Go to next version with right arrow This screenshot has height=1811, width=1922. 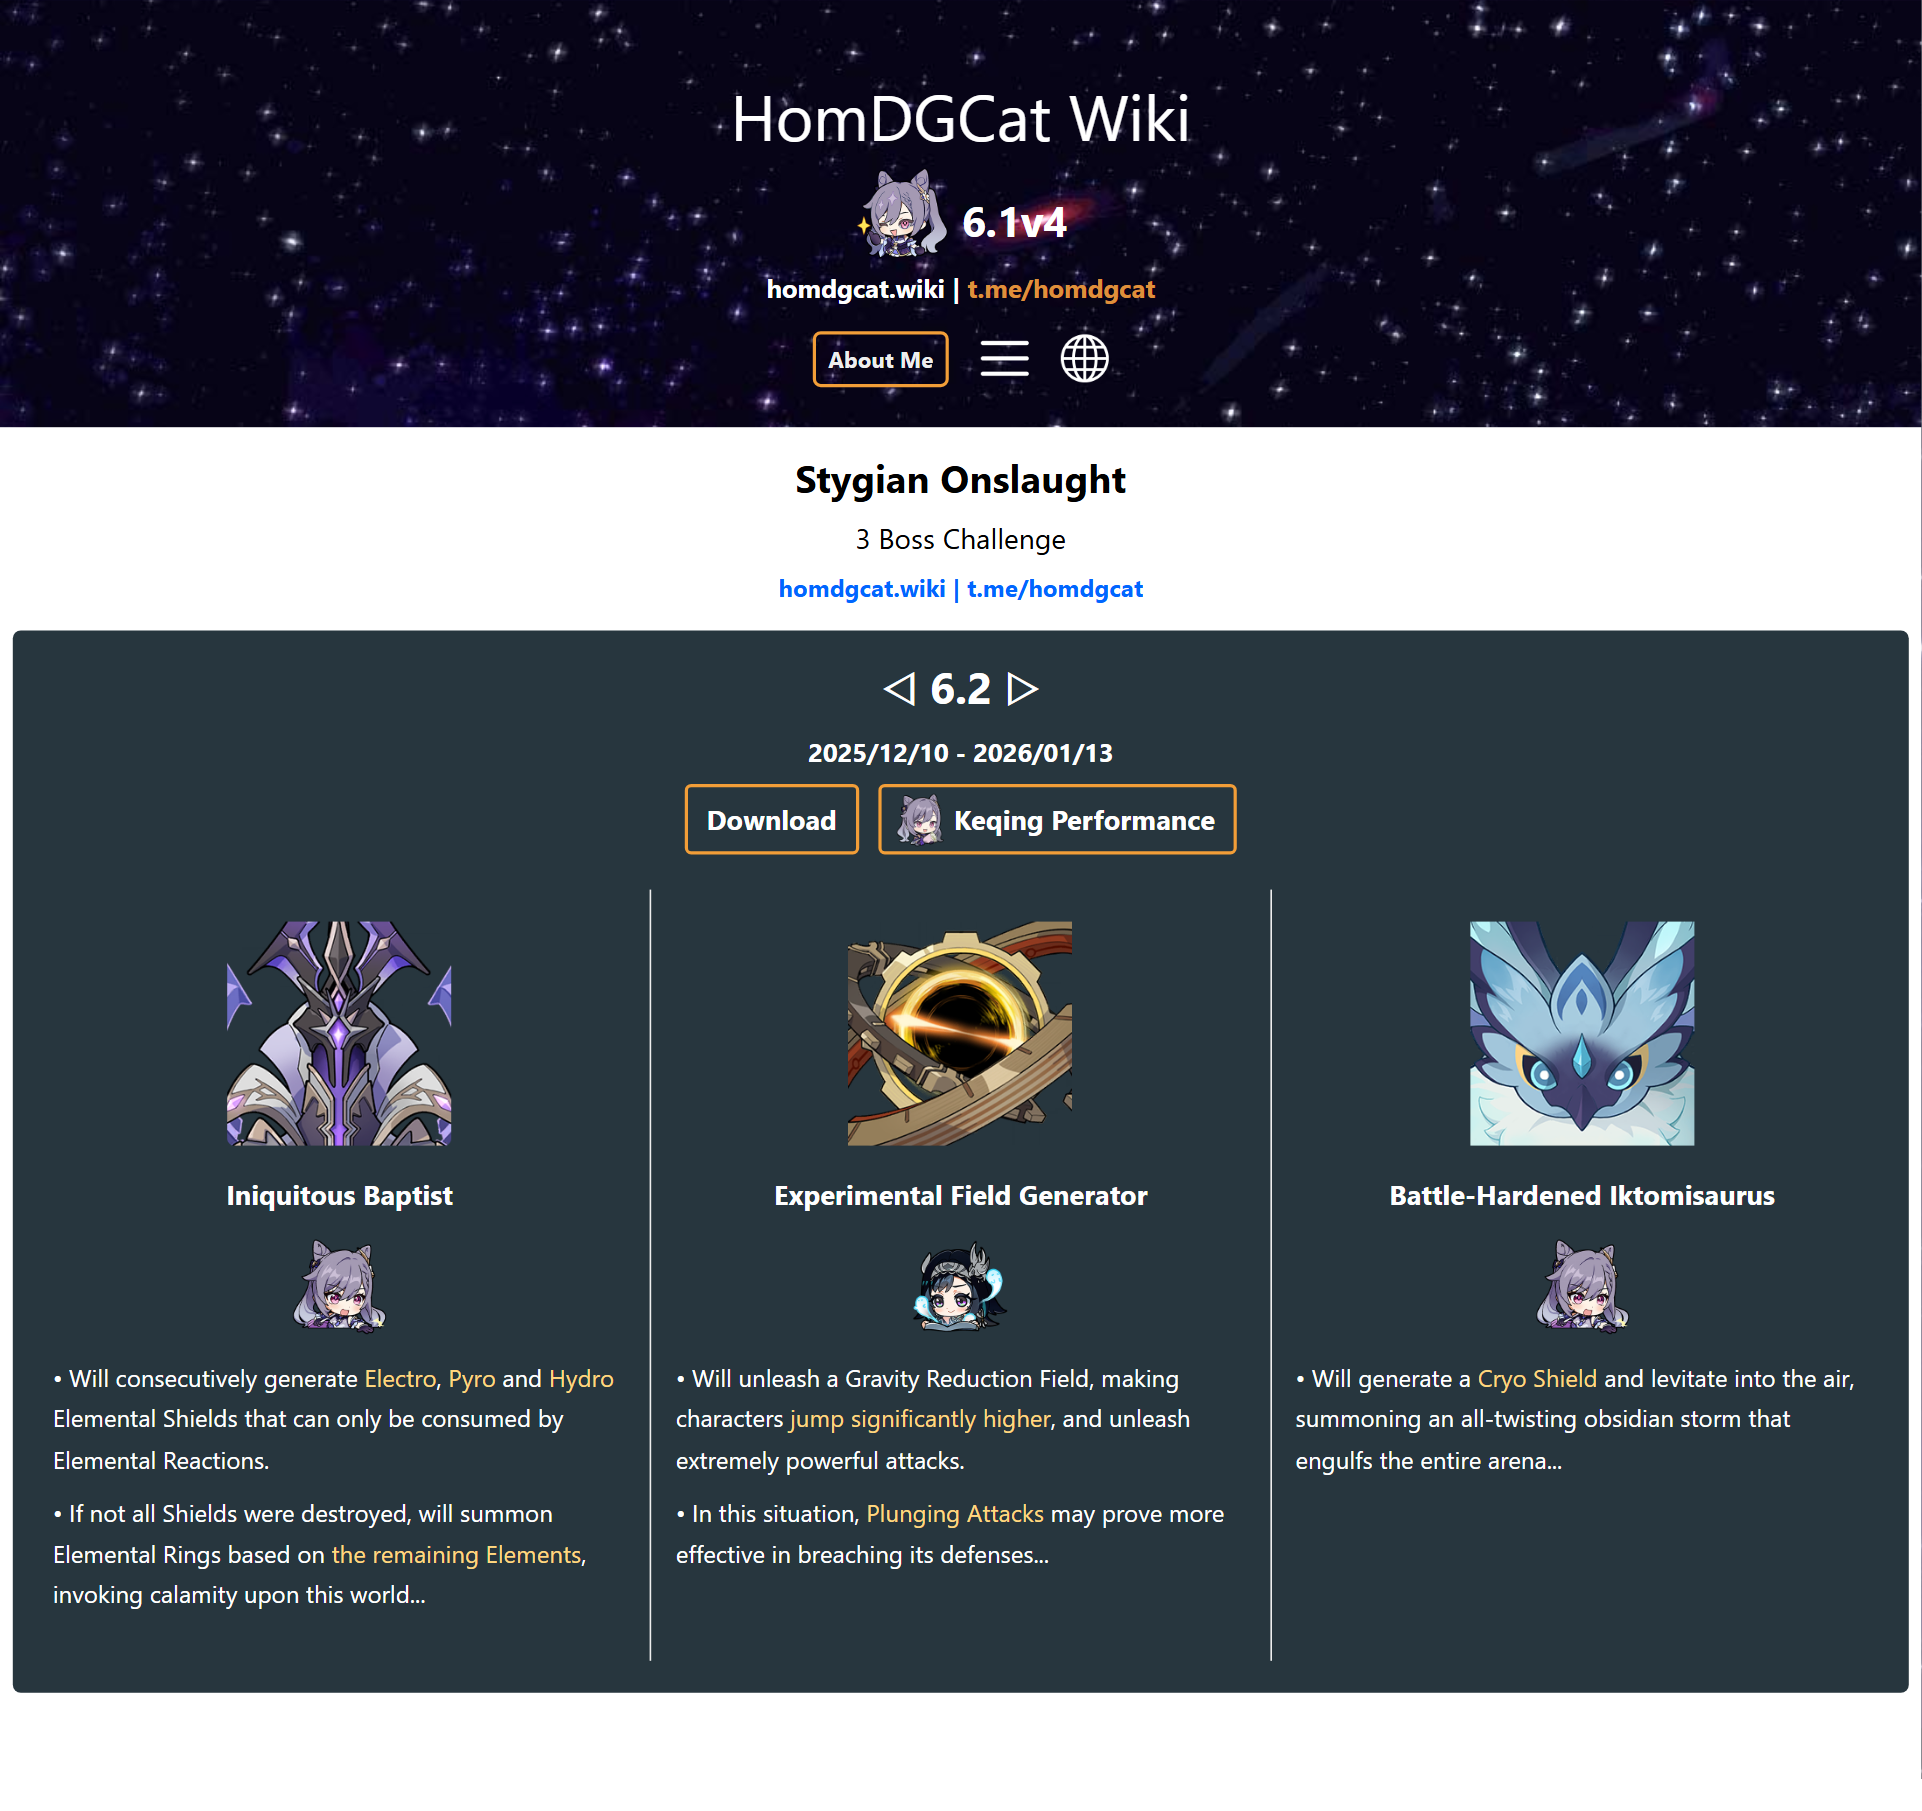[1022, 689]
